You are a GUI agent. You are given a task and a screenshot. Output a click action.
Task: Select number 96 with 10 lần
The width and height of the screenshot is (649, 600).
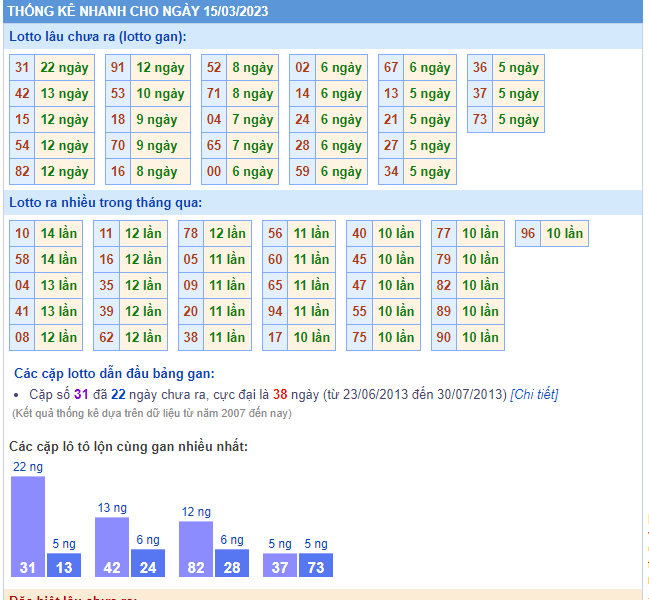(528, 234)
